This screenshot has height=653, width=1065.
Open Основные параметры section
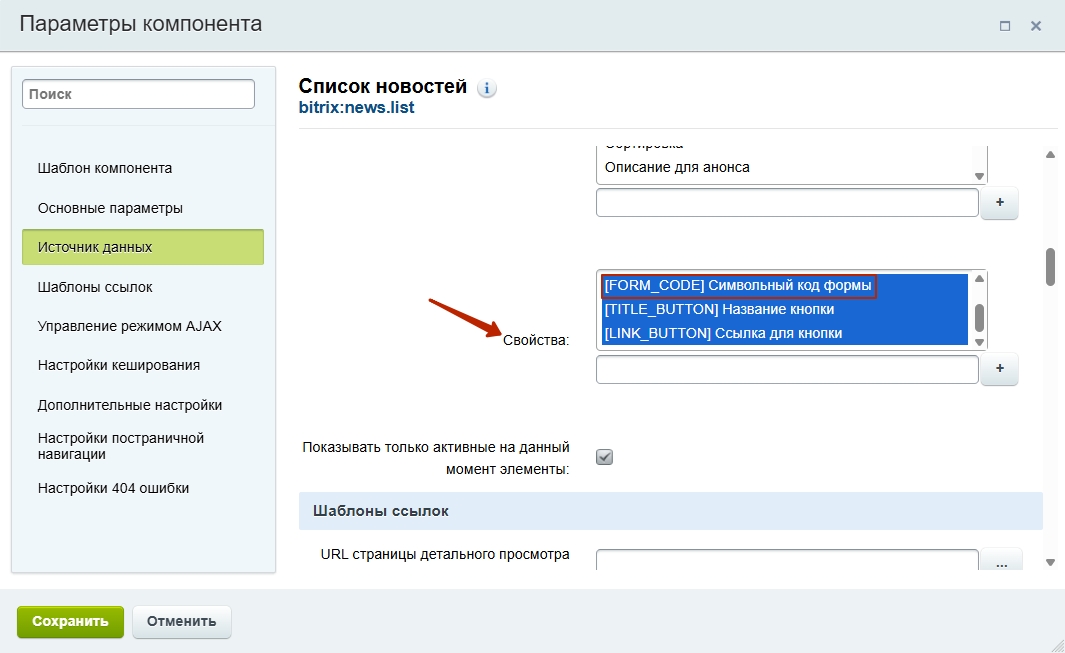click(110, 208)
